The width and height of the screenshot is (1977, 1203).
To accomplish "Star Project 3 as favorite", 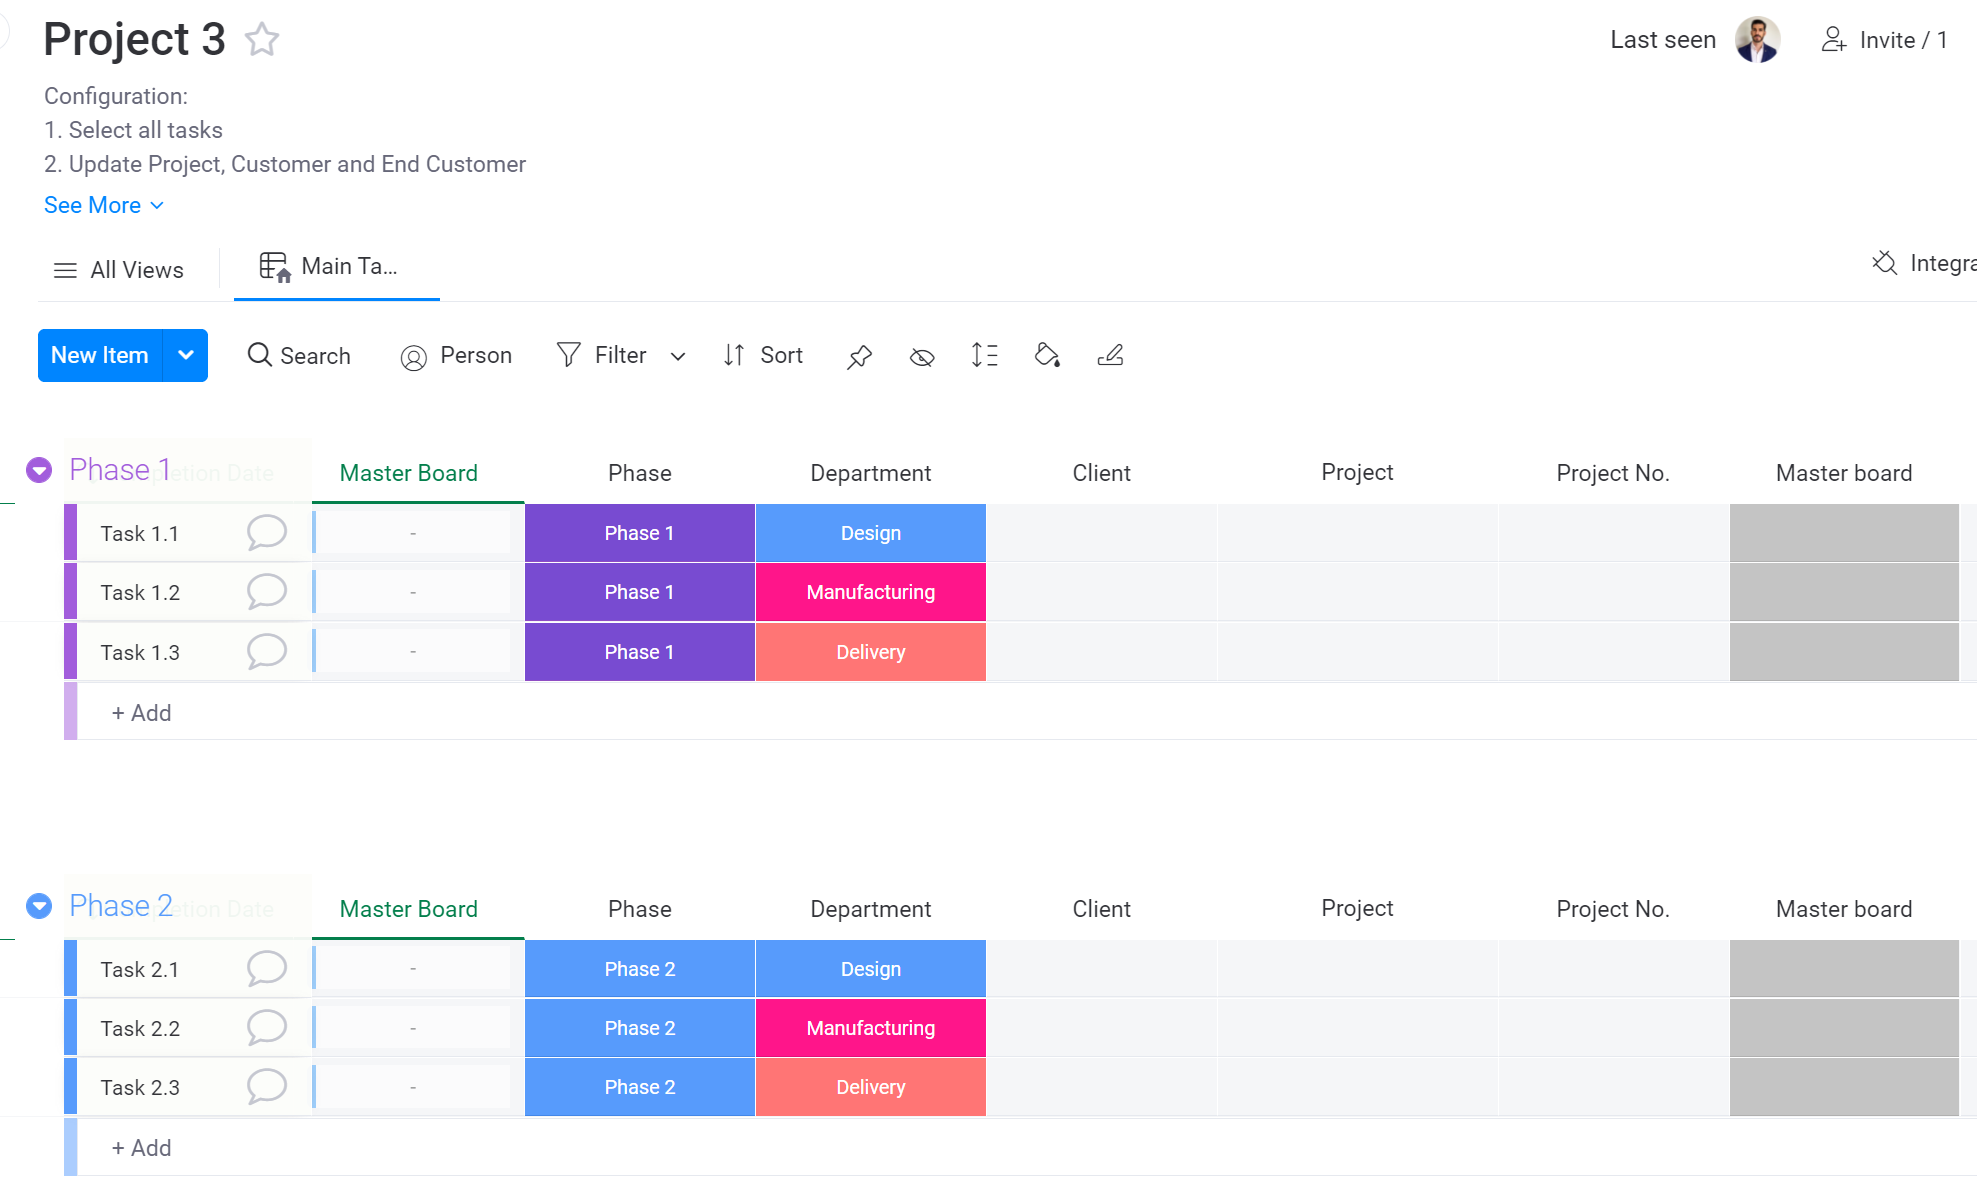I will click(262, 40).
